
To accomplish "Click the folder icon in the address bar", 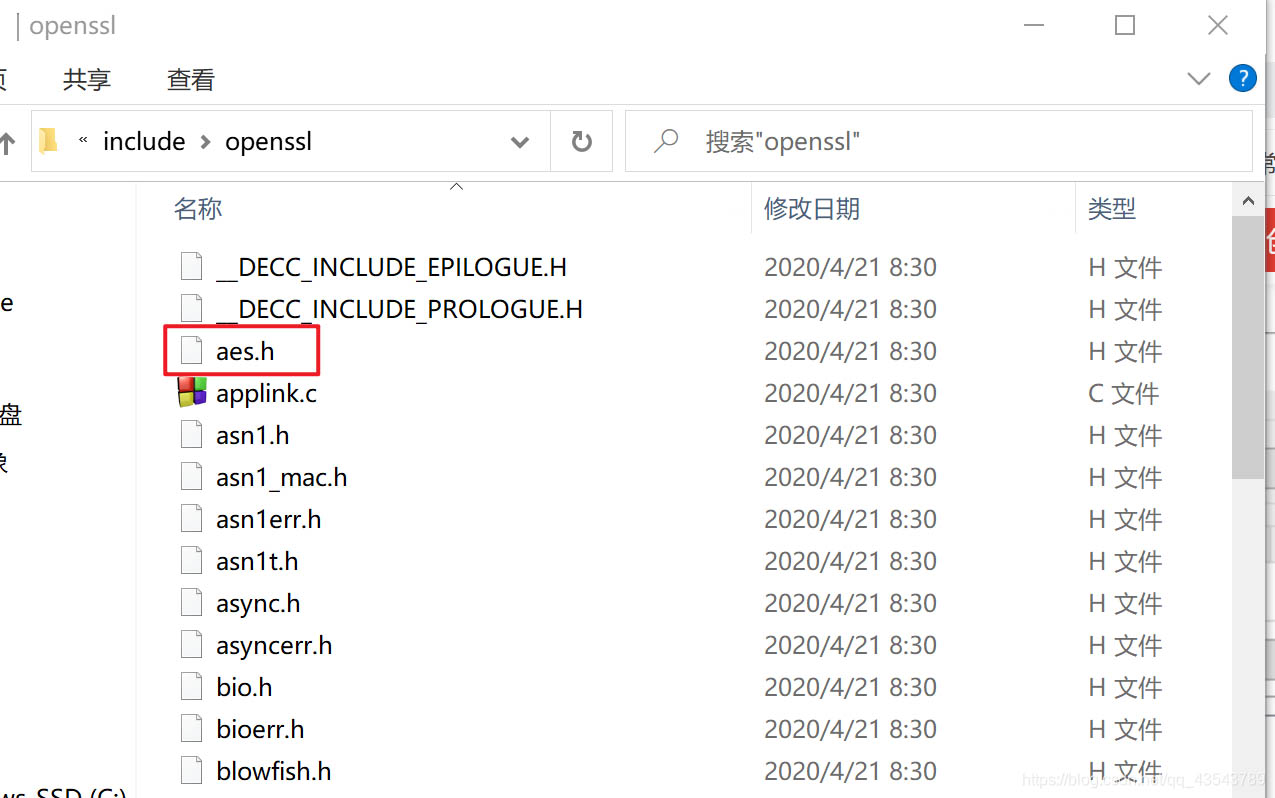I will (x=49, y=141).
